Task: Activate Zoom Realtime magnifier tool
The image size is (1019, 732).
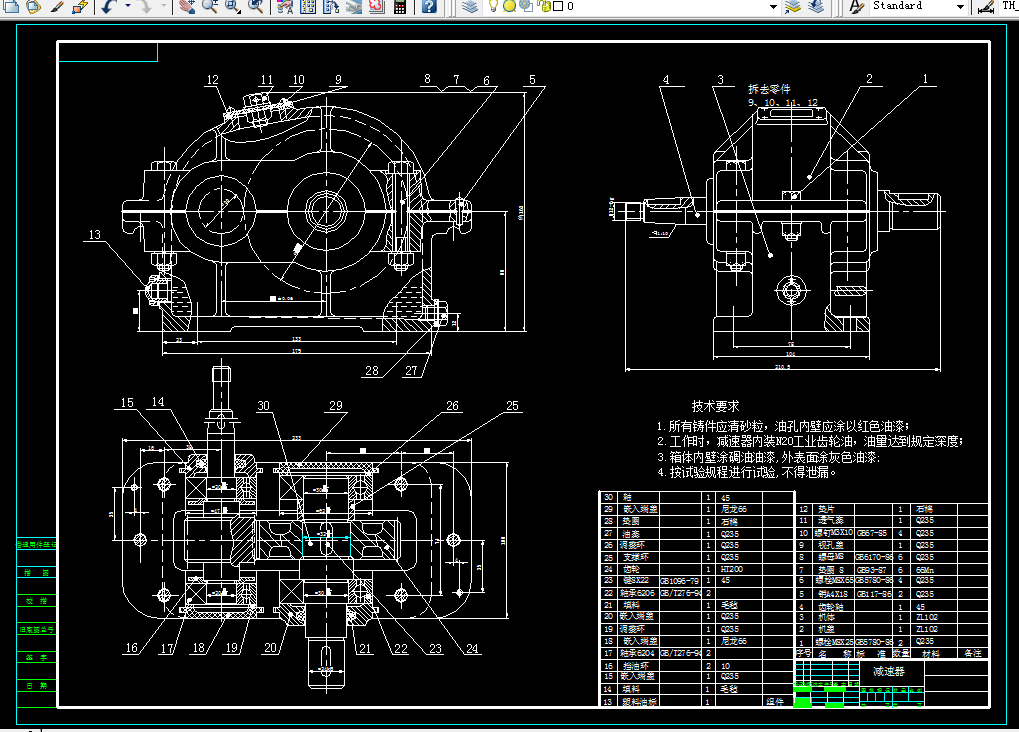Action: [x=210, y=6]
